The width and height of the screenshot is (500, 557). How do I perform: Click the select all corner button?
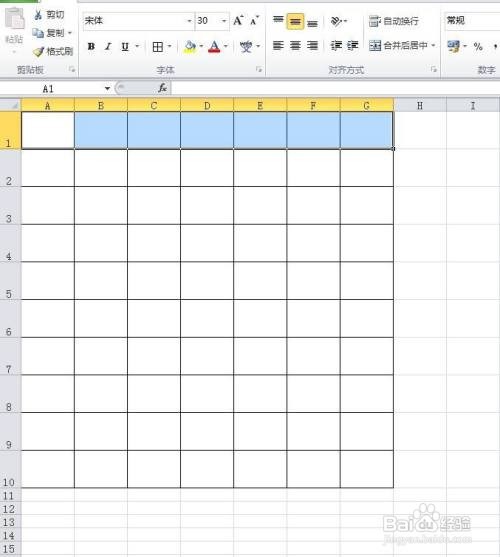[x=11, y=106]
